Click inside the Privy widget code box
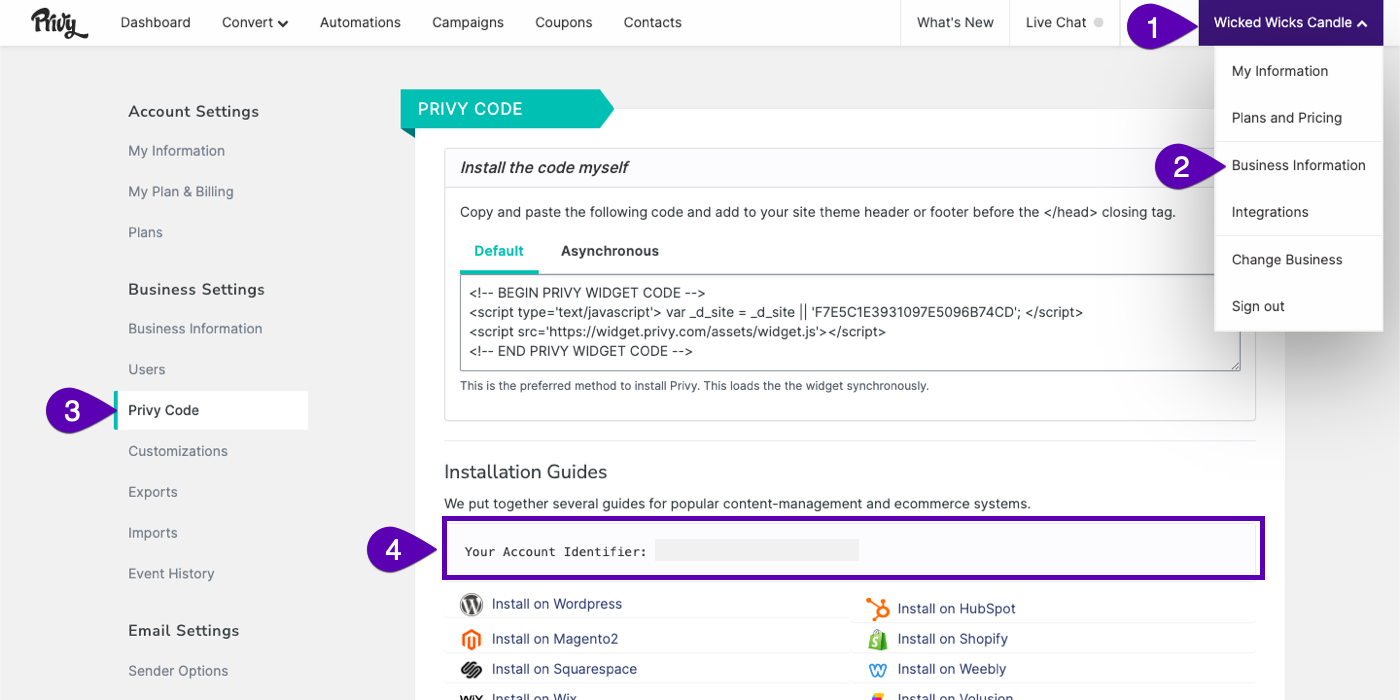Viewport: 1400px width, 700px height. tap(848, 322)
